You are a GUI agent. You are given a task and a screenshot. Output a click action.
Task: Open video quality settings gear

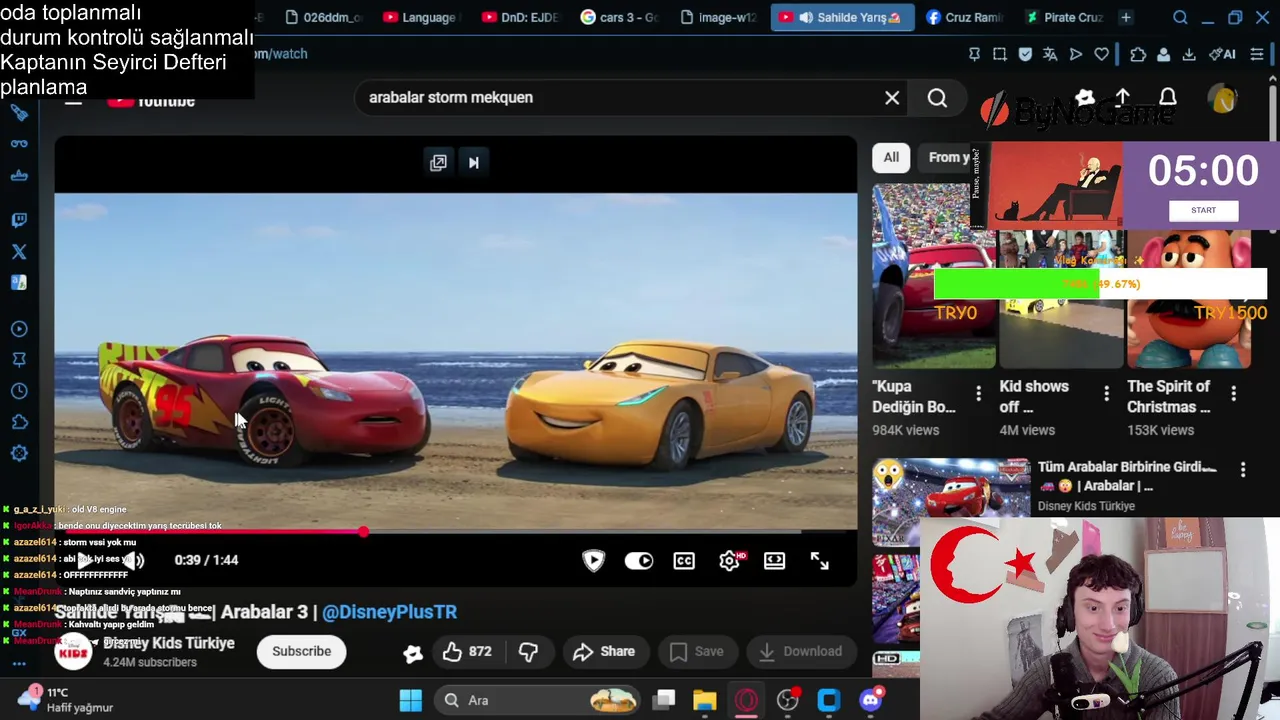[730, 561]
